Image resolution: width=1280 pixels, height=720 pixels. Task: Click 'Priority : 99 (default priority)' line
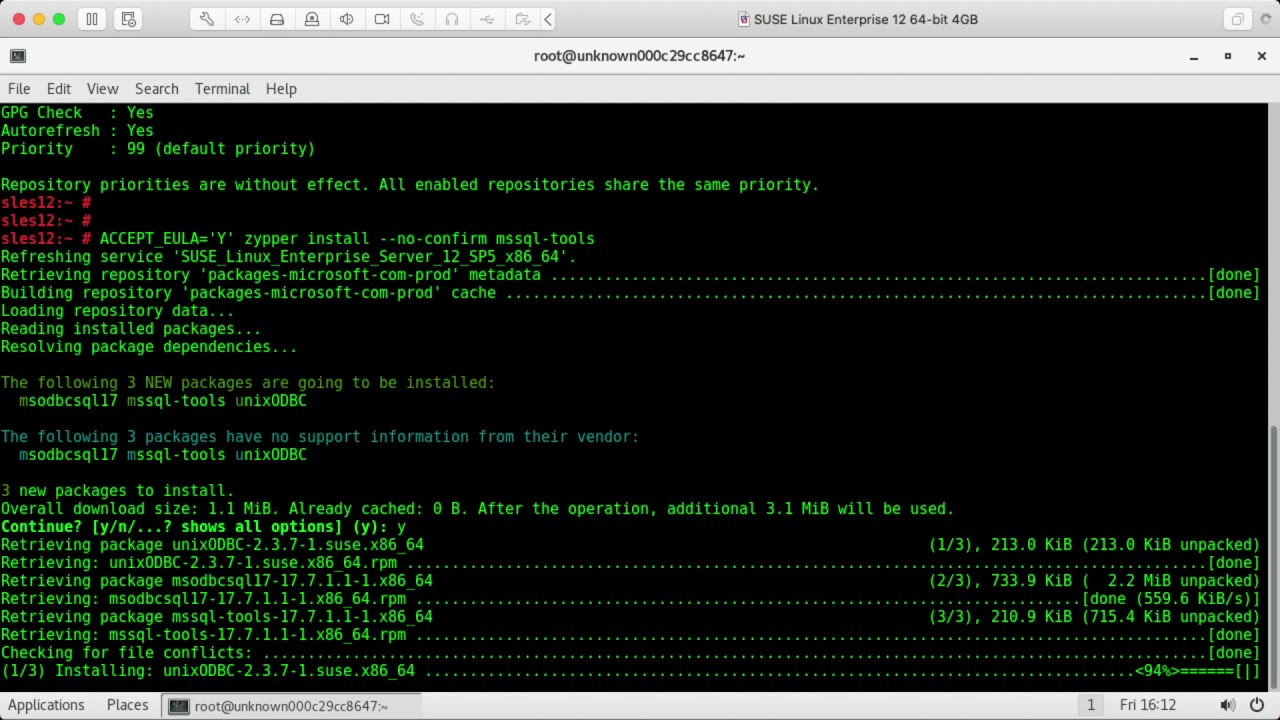coord(158,149)
